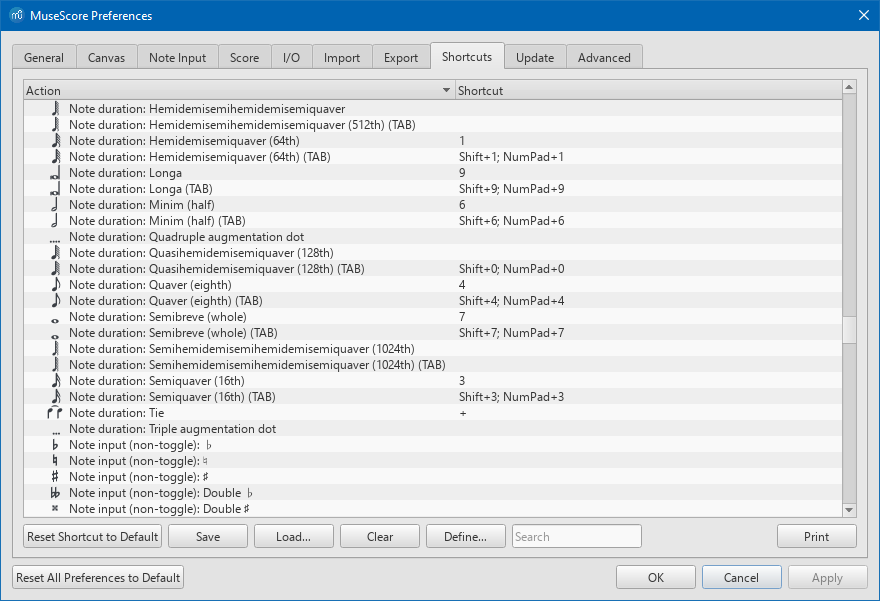Open the Update tab

pos(535,58)
